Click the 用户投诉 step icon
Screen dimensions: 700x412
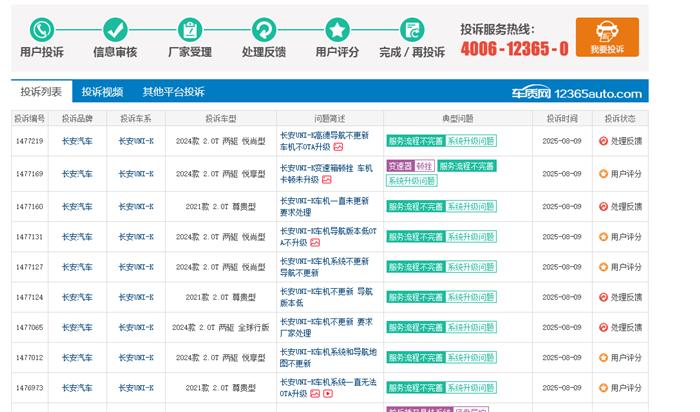[41, 29]
